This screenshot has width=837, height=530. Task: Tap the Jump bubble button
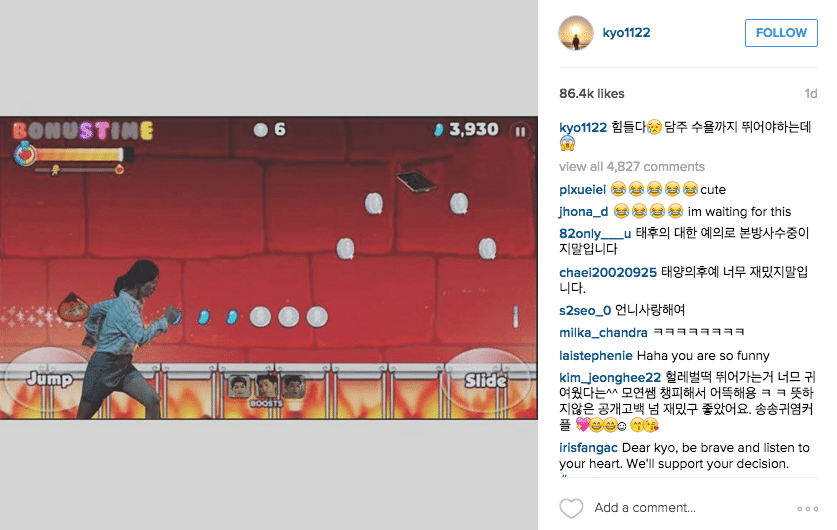(x=49, y=379)
